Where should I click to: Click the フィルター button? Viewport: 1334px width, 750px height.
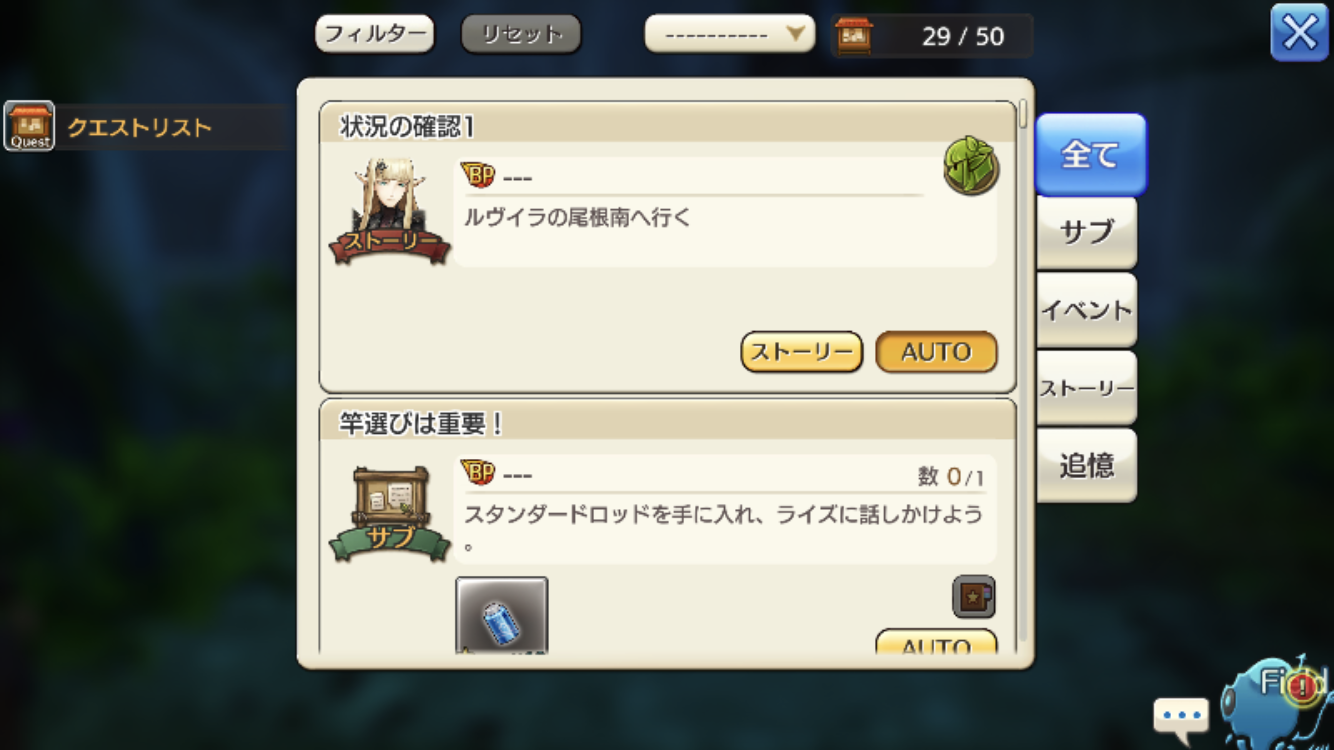pos(375,34)
